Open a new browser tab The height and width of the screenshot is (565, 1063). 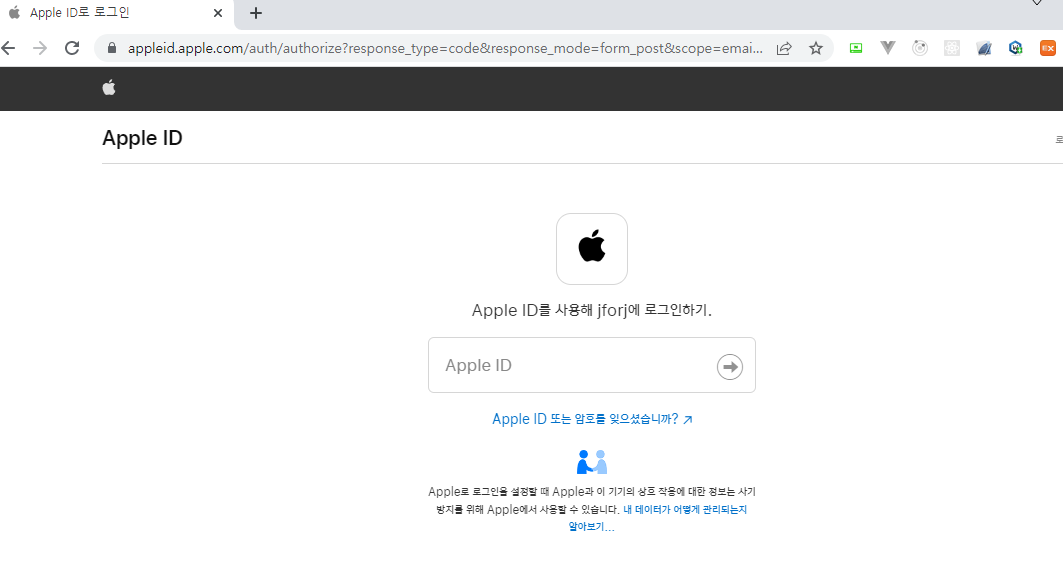pos(256,13)
